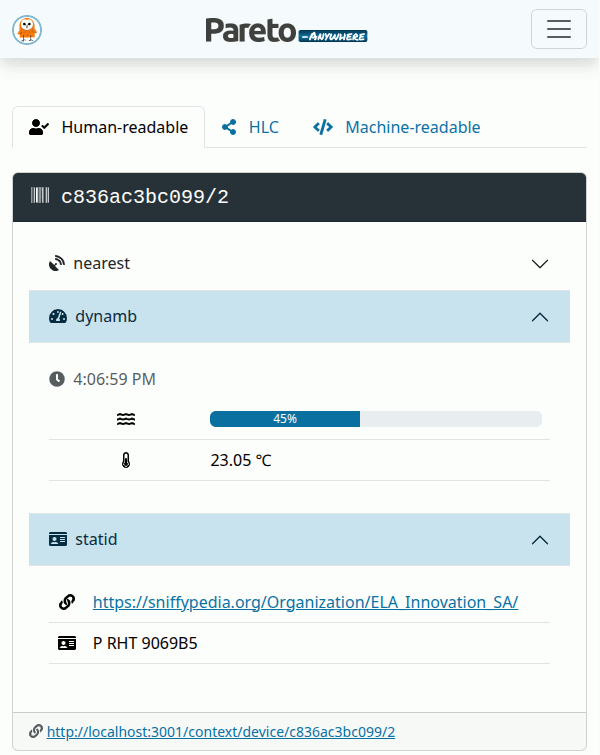This screenshot has height=755, width=600.
Task: Click the up chevron on dynamb row
Action: [540, 317]
